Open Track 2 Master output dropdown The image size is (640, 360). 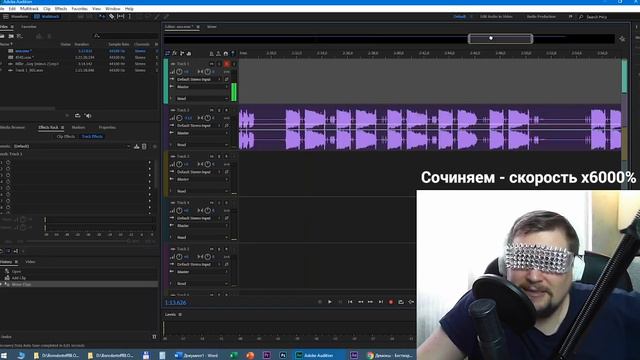202,133
